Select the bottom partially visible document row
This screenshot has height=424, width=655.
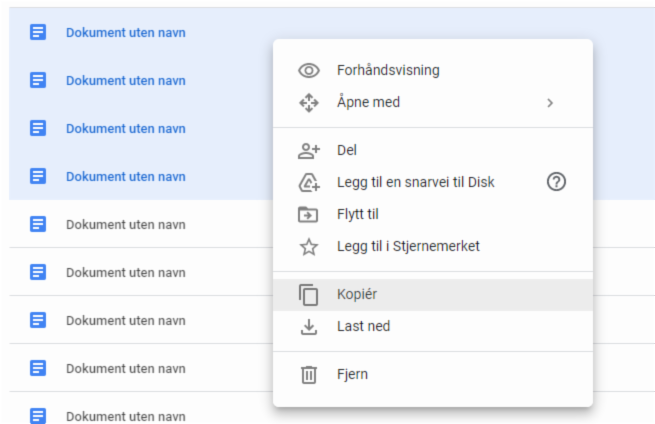(125, 415)
